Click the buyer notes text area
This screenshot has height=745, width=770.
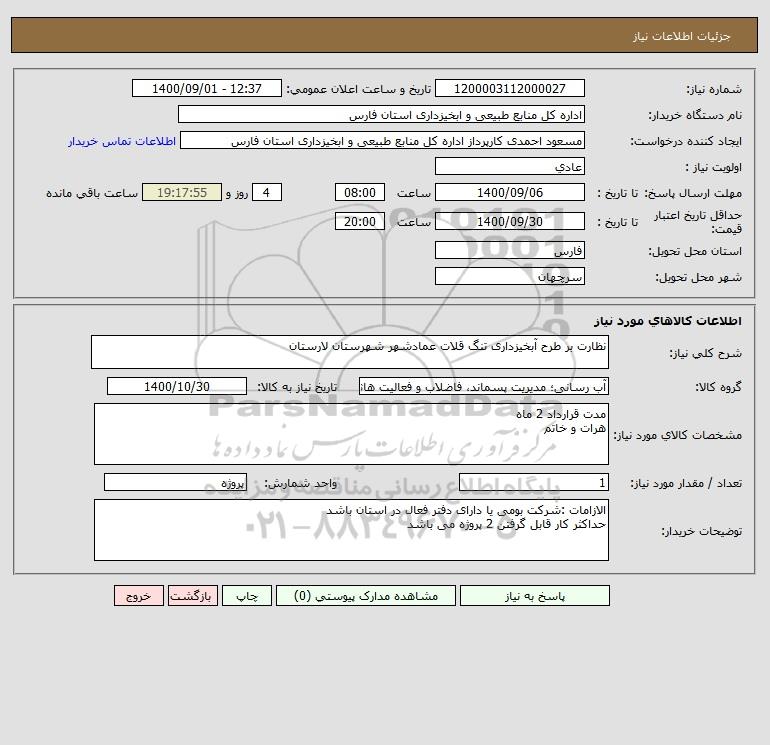click(351, 530)
